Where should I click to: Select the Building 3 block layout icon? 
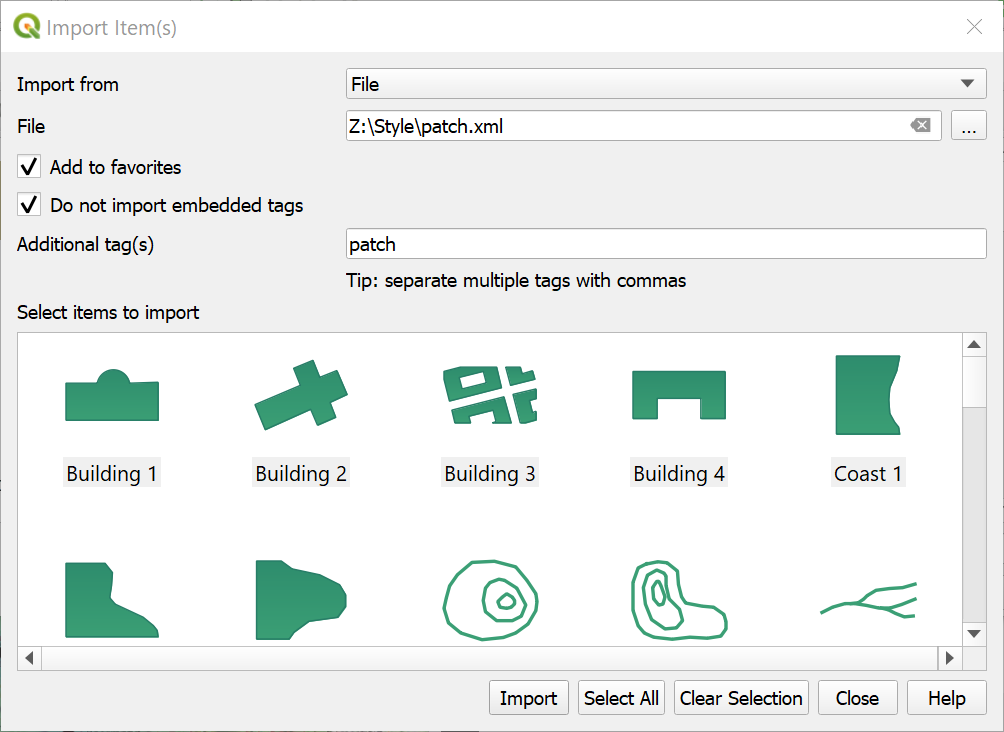coord(490,394)
